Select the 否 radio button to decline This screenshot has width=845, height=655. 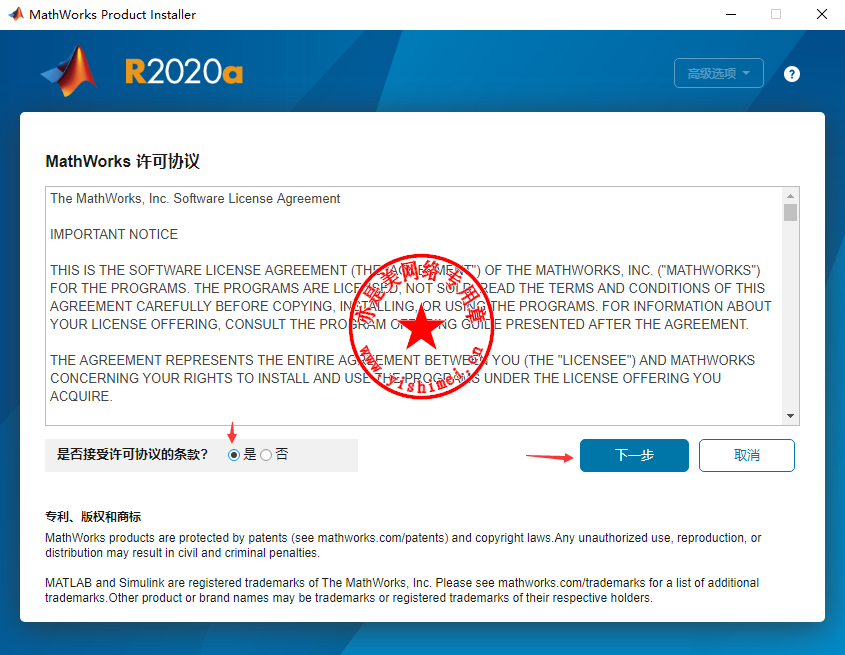click(x=266, y=455)
